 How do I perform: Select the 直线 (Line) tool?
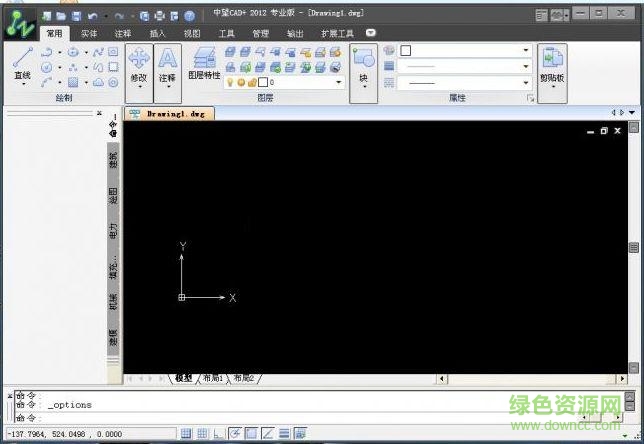point(23,64)
